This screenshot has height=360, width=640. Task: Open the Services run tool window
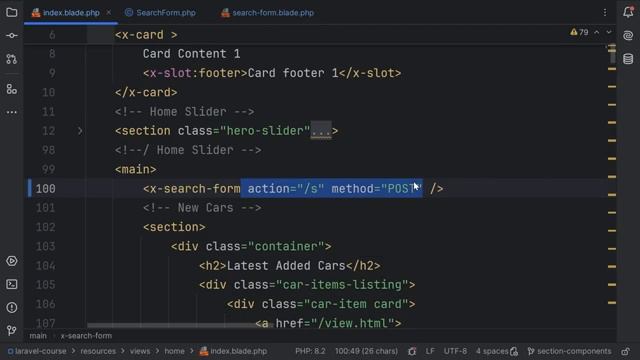click(11, 261)
